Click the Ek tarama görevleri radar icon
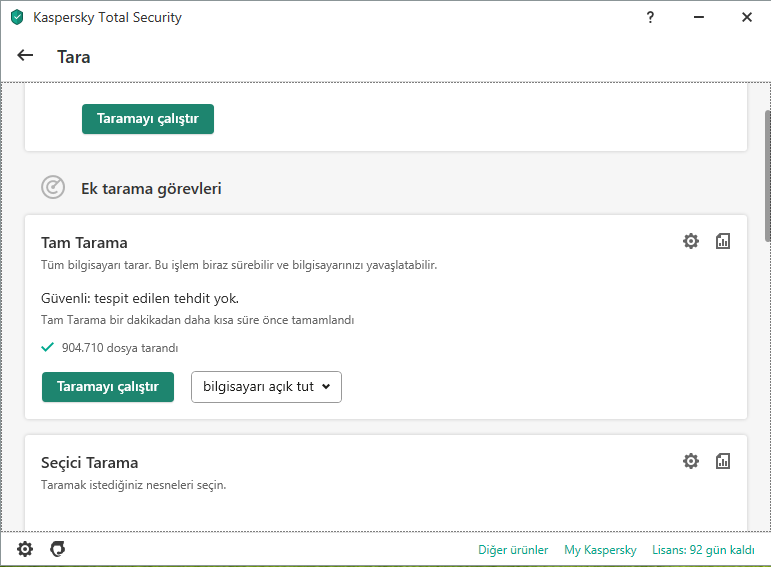771x567 pixels. (x=52, y=187)
